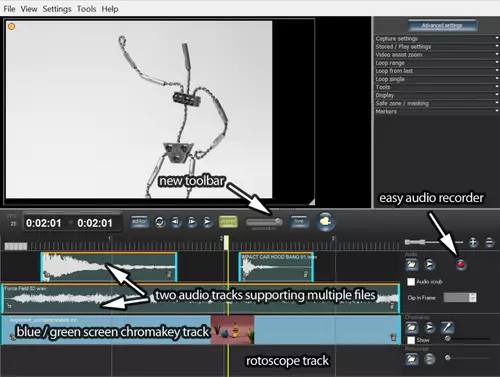
Task: Click the FPS value 25
Action: [x=13, y=224]
